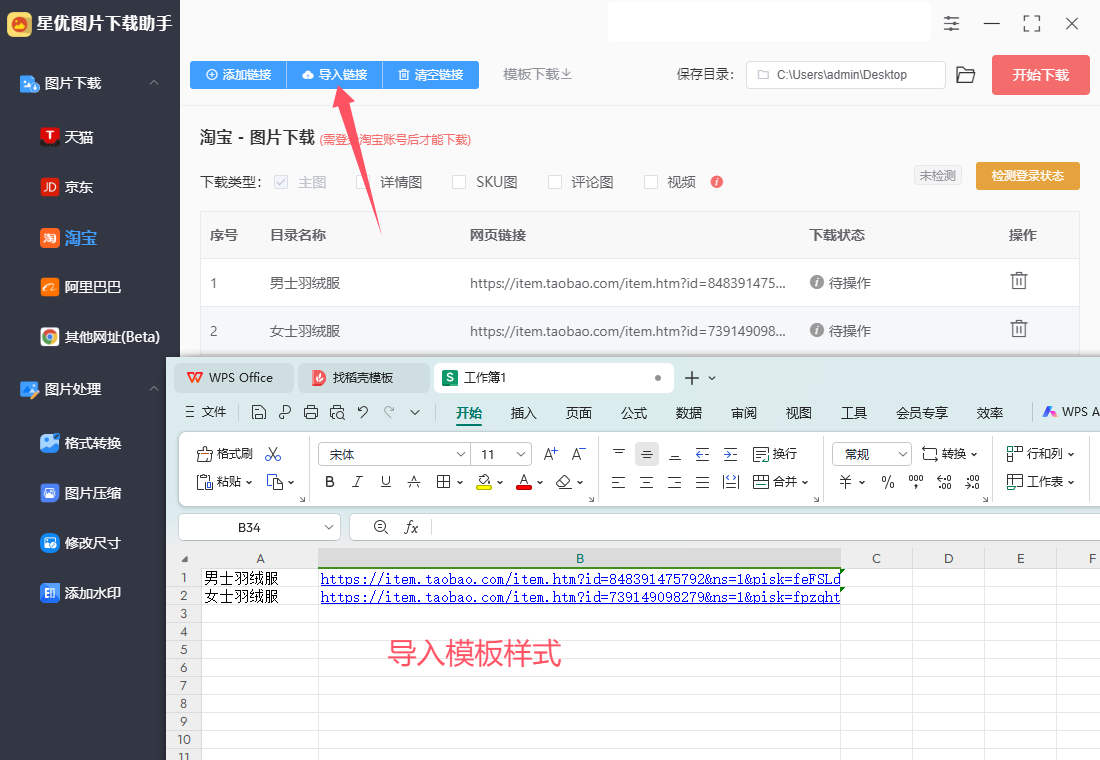Click the cut scissors icon in WPS ribbon
Viewport: 1100px width, 760px height.
coord(273,455)
